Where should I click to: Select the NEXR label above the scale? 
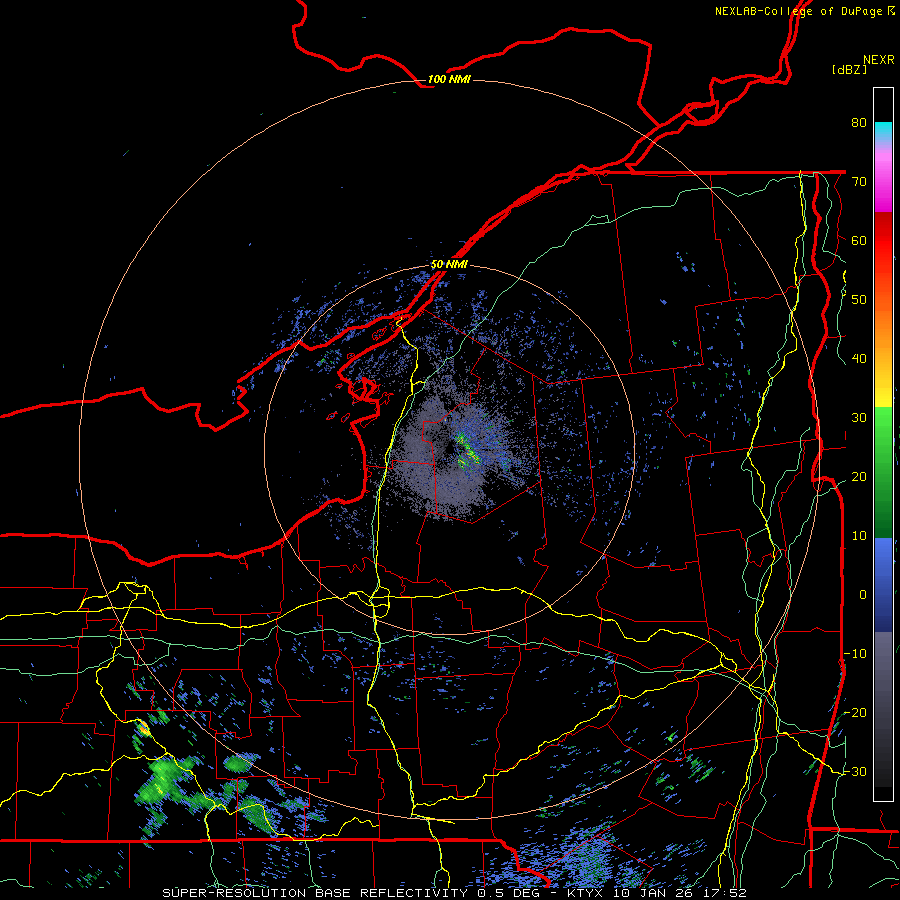coord(879,60)
